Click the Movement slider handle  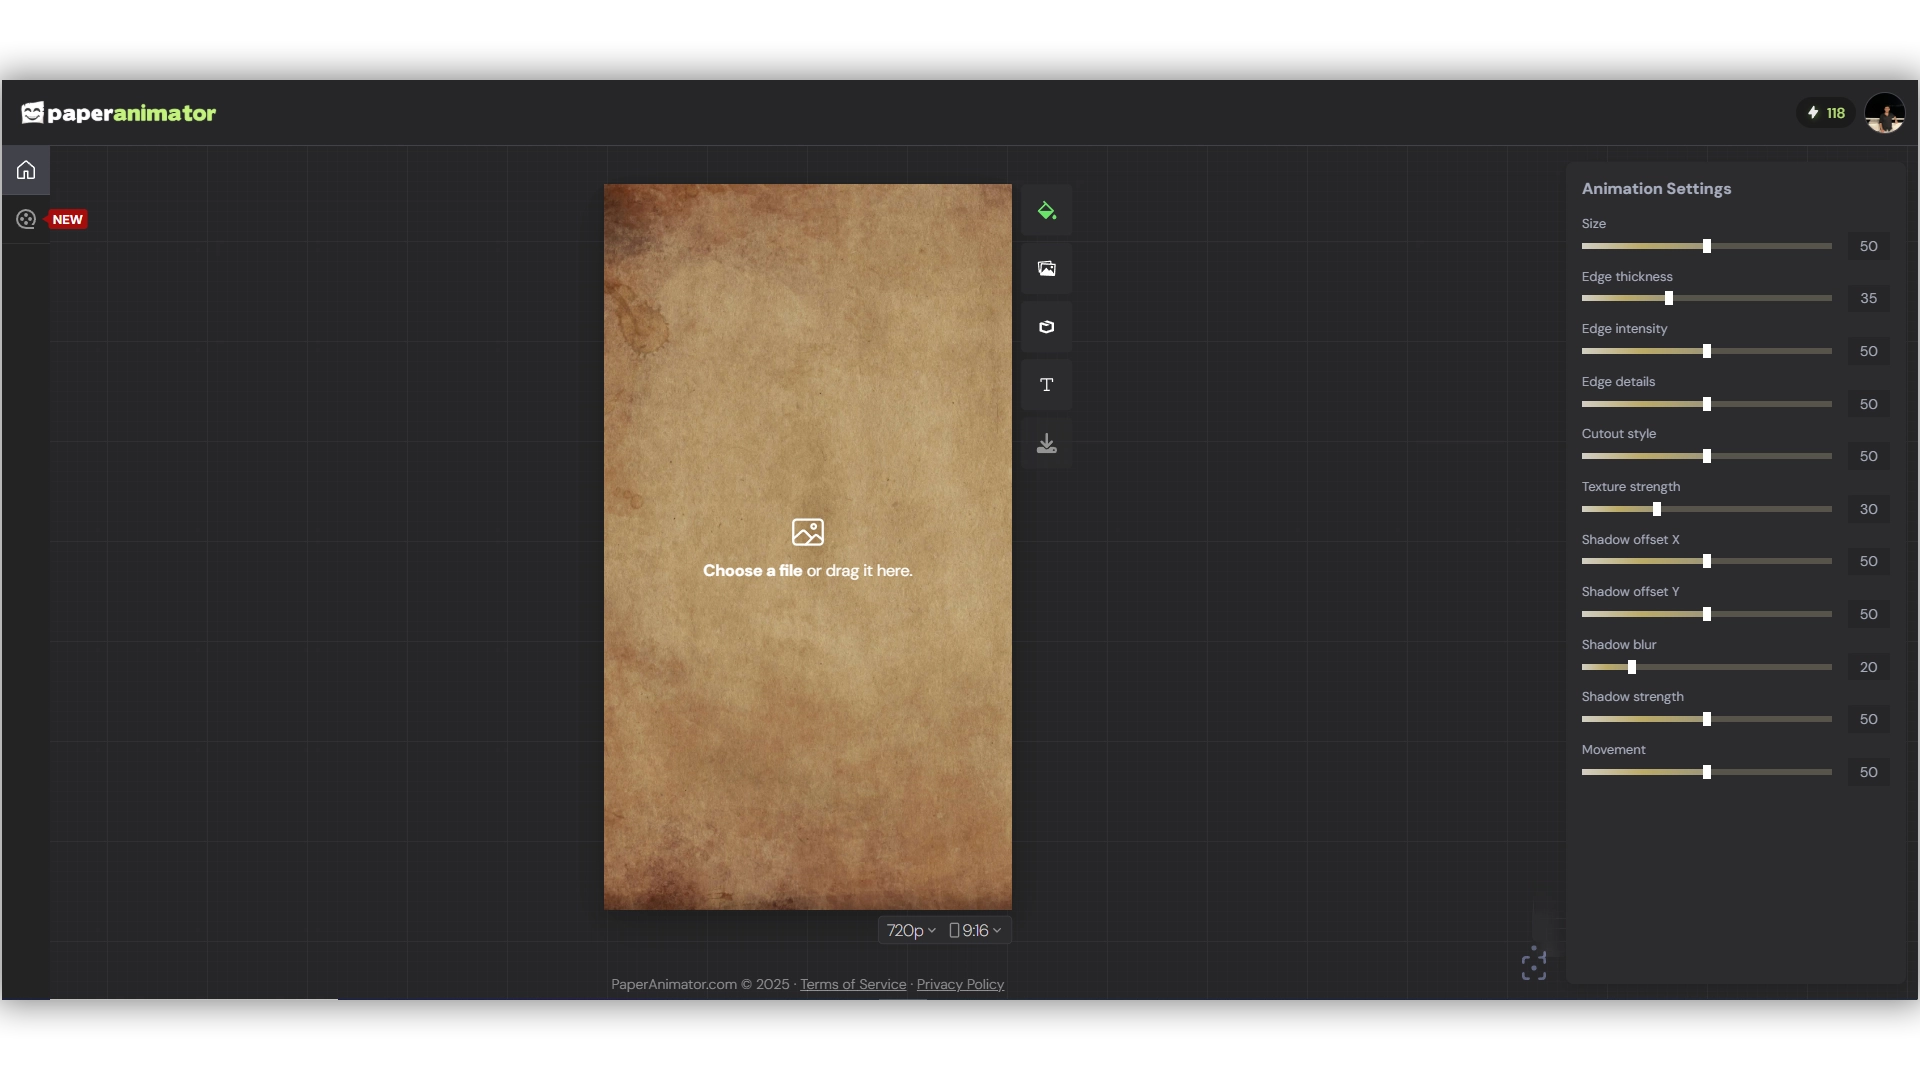tap(1707, 772)
